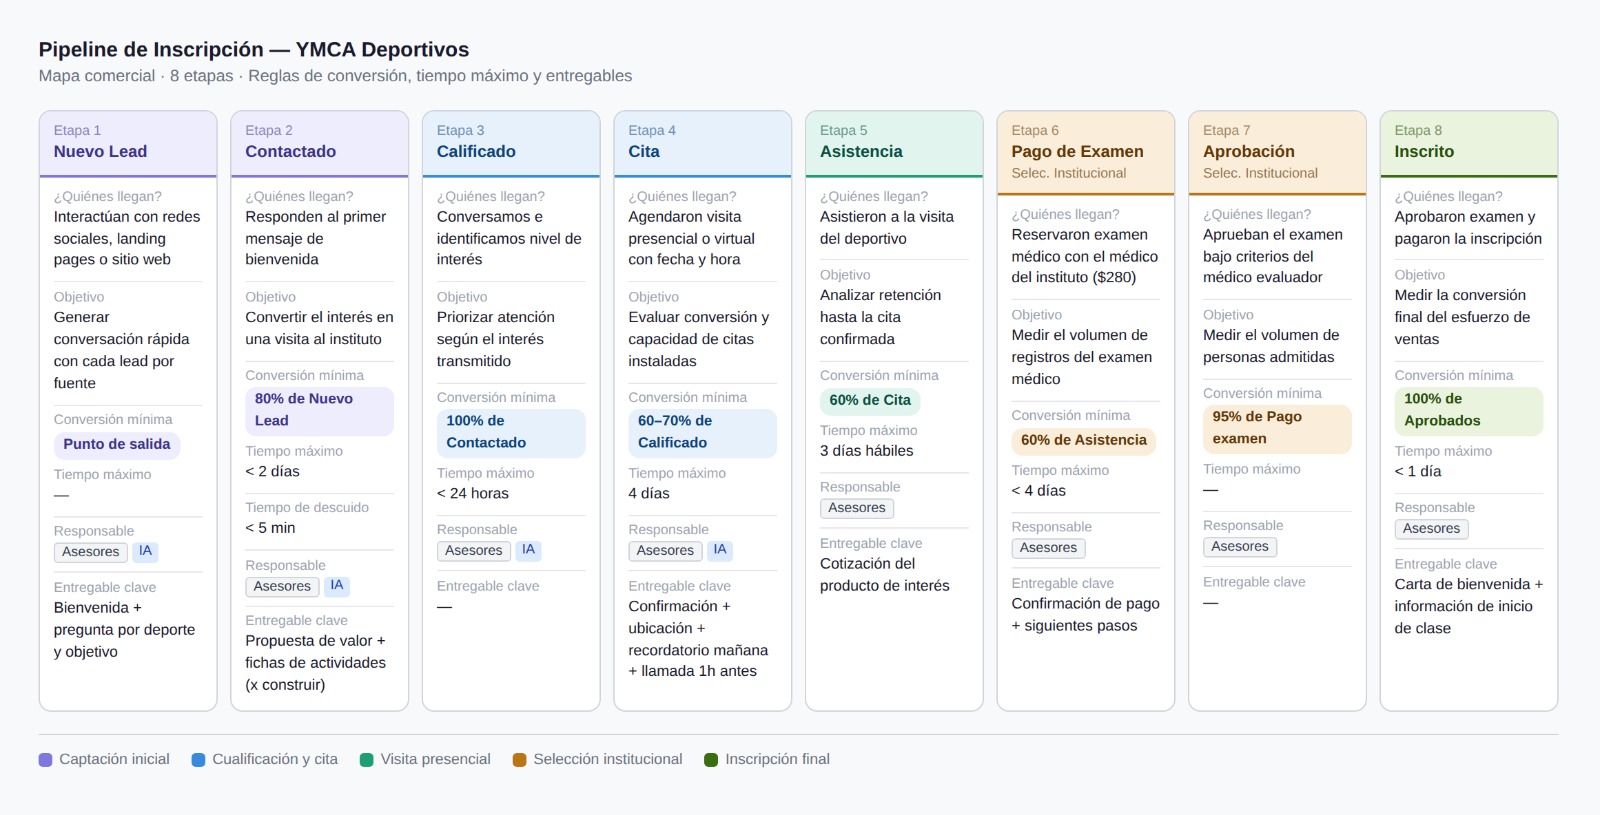Viewport: 1600px width, 815px height.
Task: Click the "60–70% de Calificado" pill
Action: click(x=702, y=432)
